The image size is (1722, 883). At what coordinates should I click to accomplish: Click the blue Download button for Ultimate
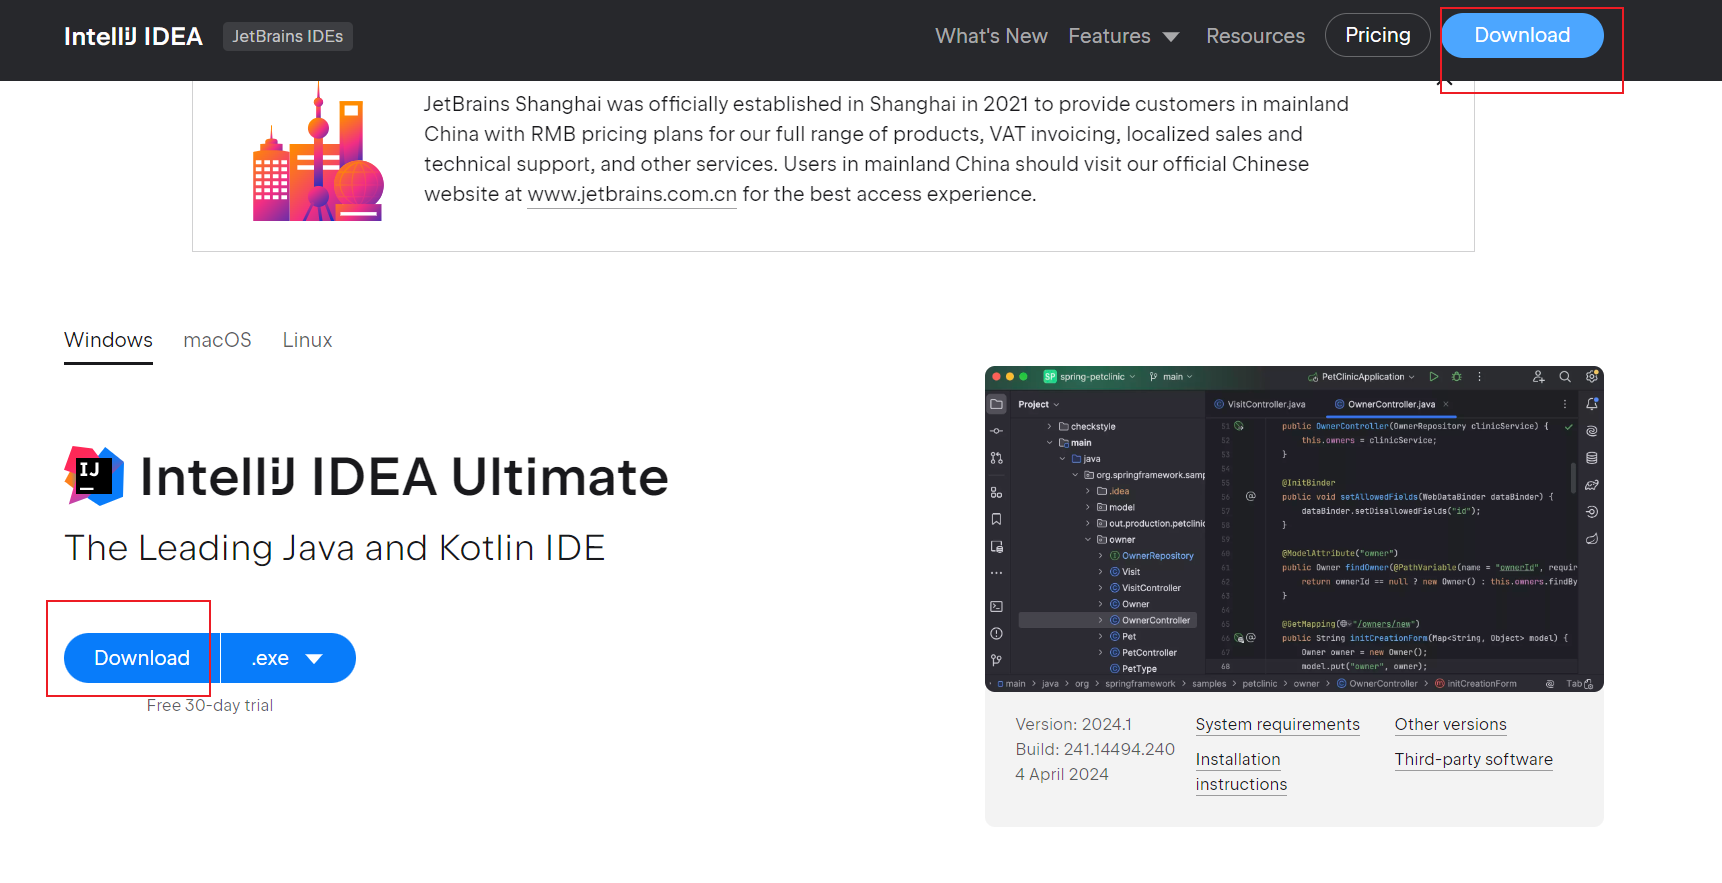pos(142,658)
